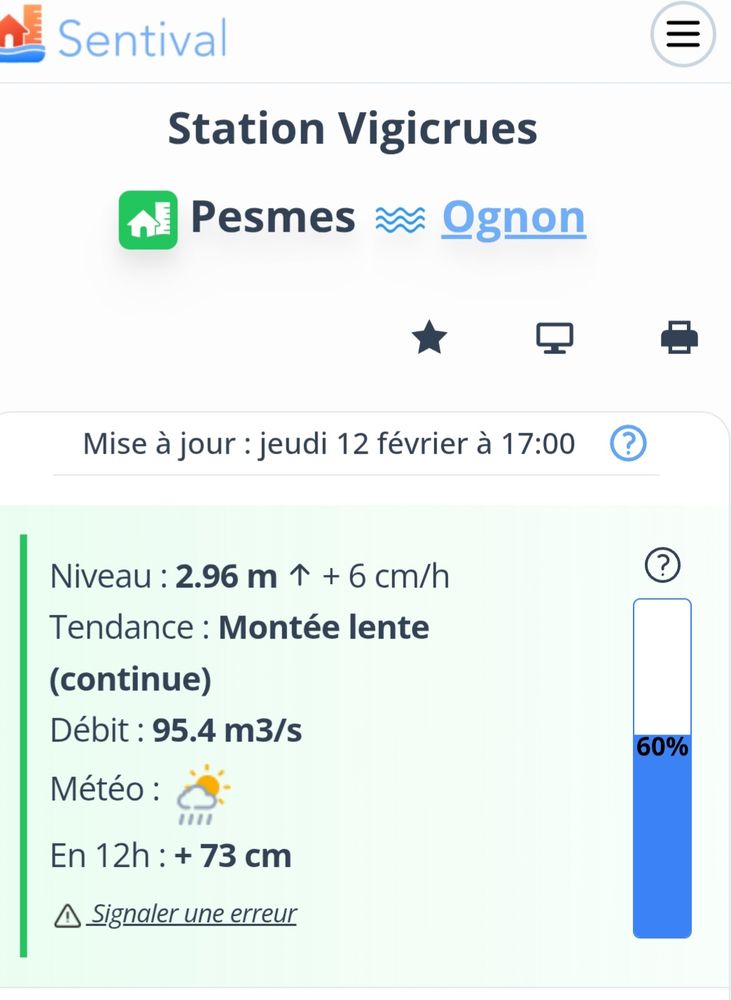Screen dimensions: 731x1000
Task: Open the monitor display view icon
Action: coord(554,339)
